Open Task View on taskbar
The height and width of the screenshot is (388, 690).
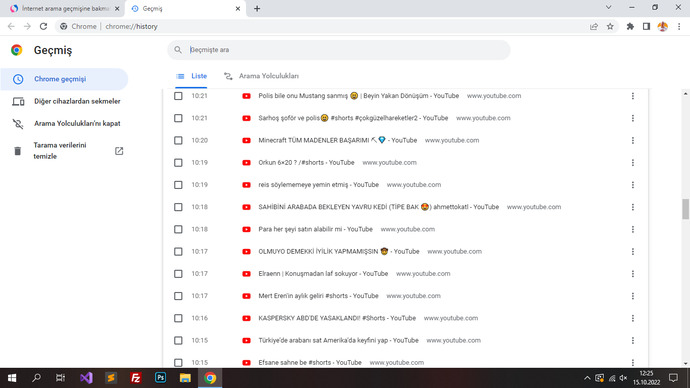click(x=60, y=378)
